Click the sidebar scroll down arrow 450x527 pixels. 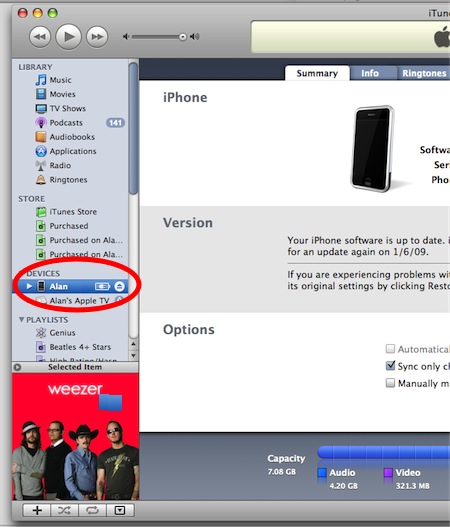coord(133,355)
